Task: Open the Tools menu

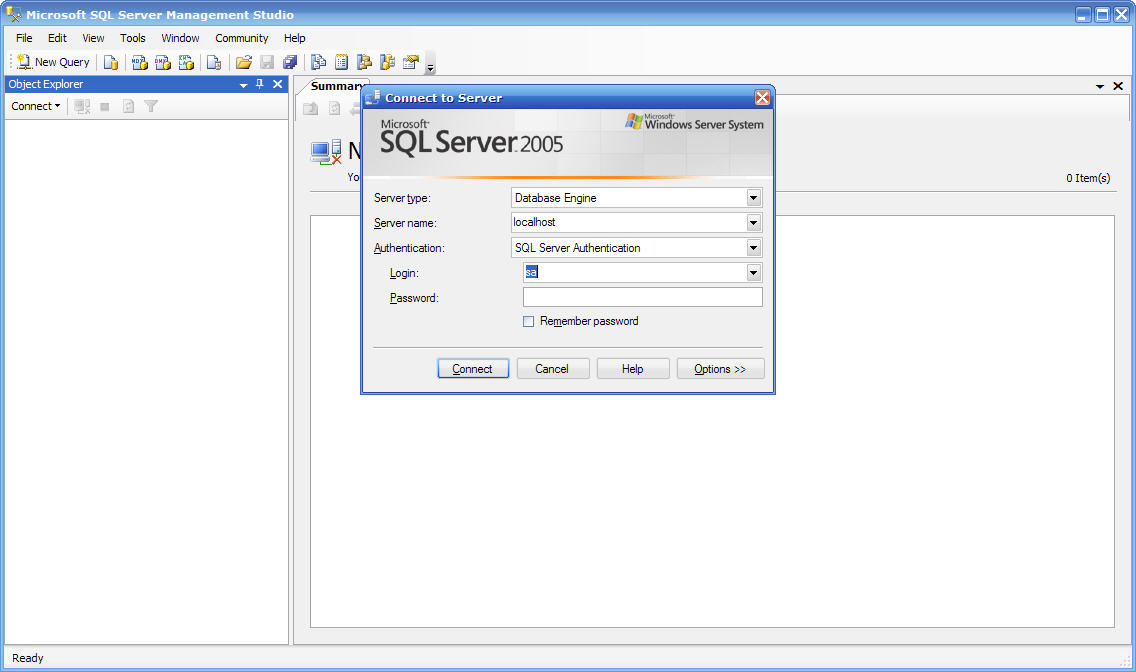Action: coord(133,38)
